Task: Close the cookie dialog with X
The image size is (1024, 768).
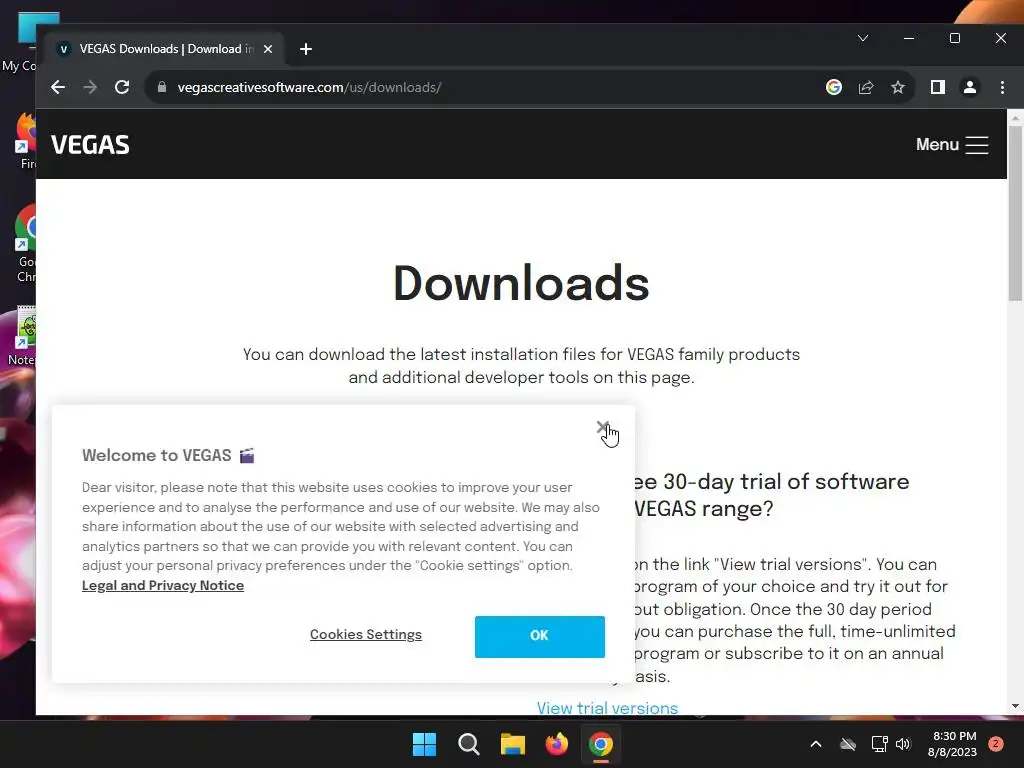Action: click(602, 427)
